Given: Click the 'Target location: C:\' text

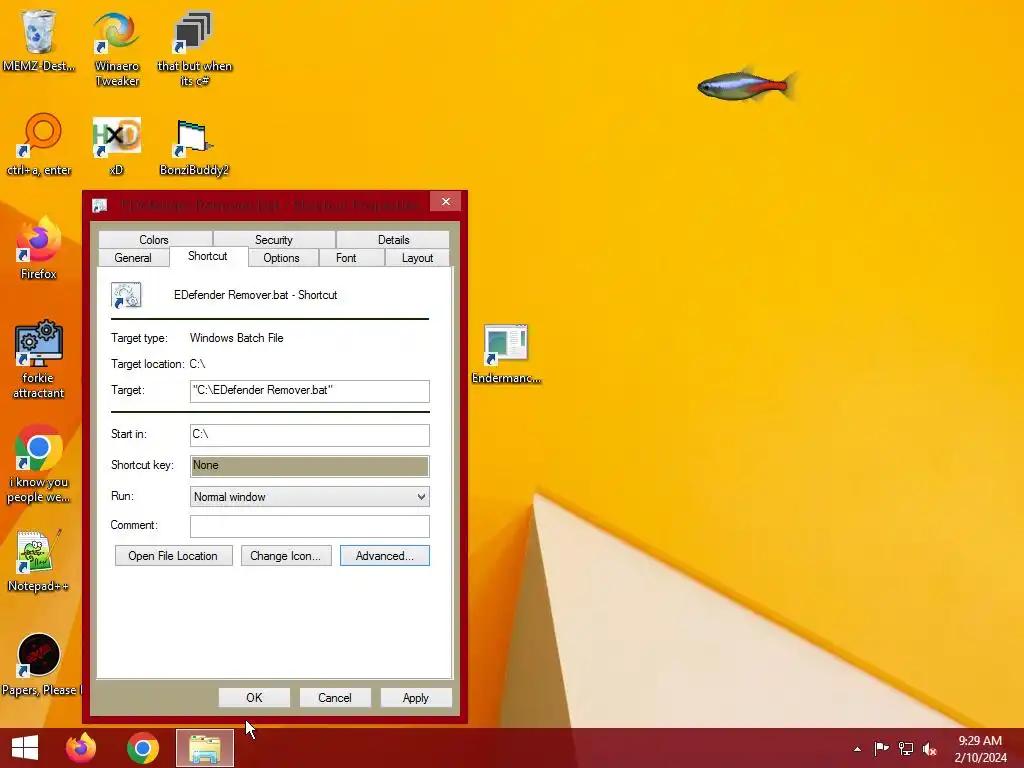Looking at the screenshot, I should 158,364.
